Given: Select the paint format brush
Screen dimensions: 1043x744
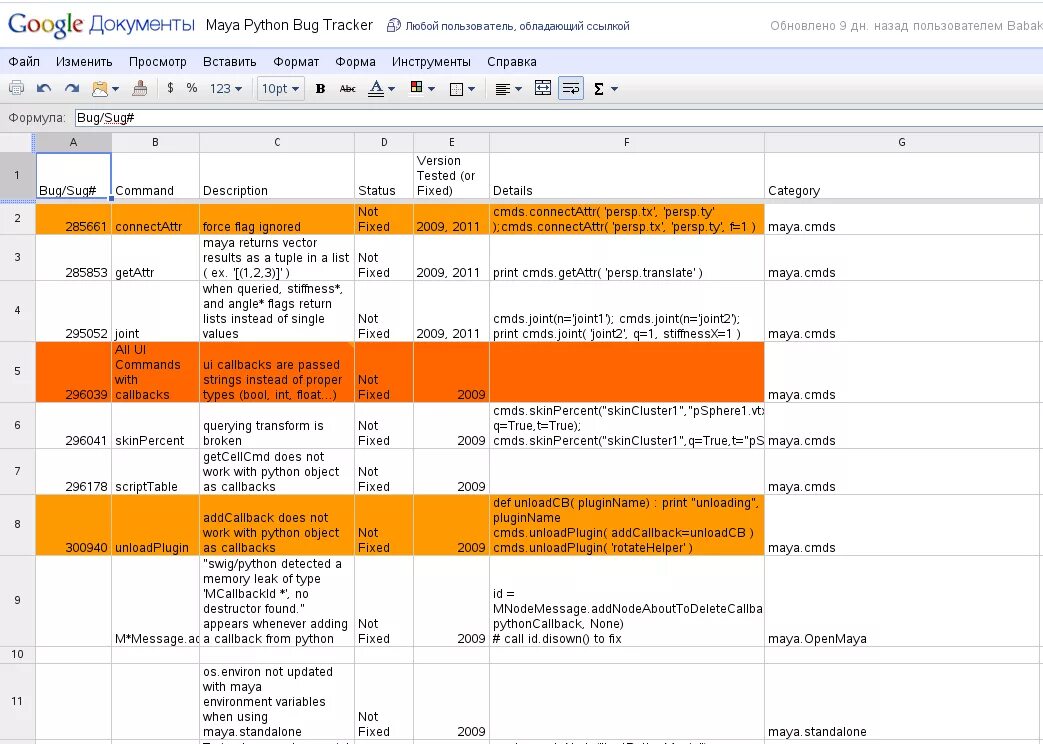Looking at the screenshot, I should click(x=140, y=88).
